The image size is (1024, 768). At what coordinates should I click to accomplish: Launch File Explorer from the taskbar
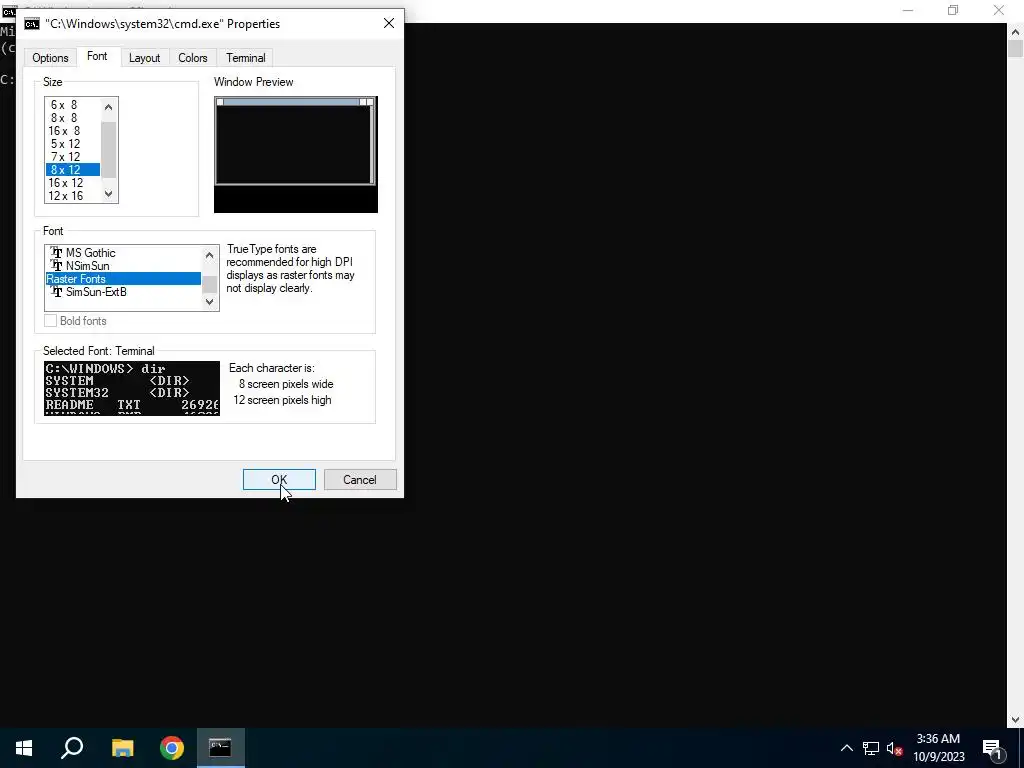point(122,748)
